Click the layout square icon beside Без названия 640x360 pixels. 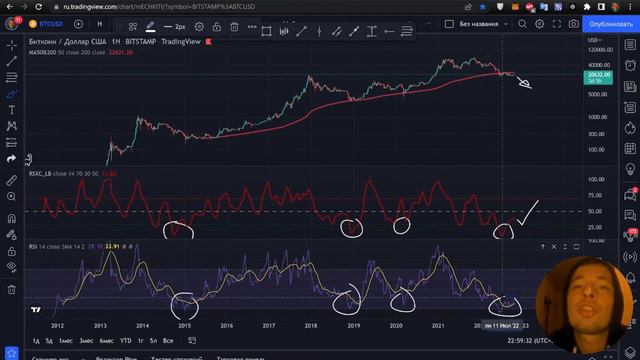pos(449,24)
